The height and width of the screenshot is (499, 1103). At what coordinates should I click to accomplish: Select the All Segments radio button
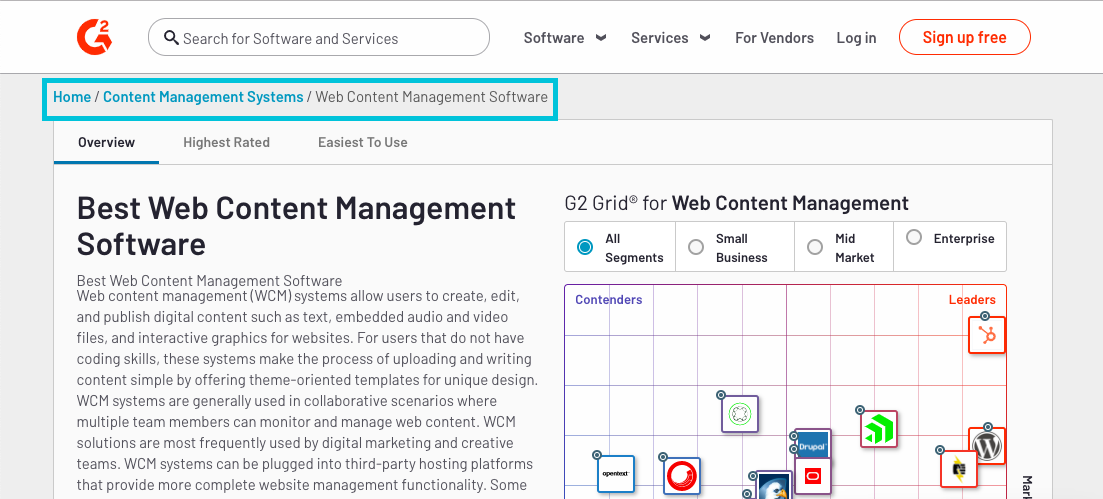585,247
